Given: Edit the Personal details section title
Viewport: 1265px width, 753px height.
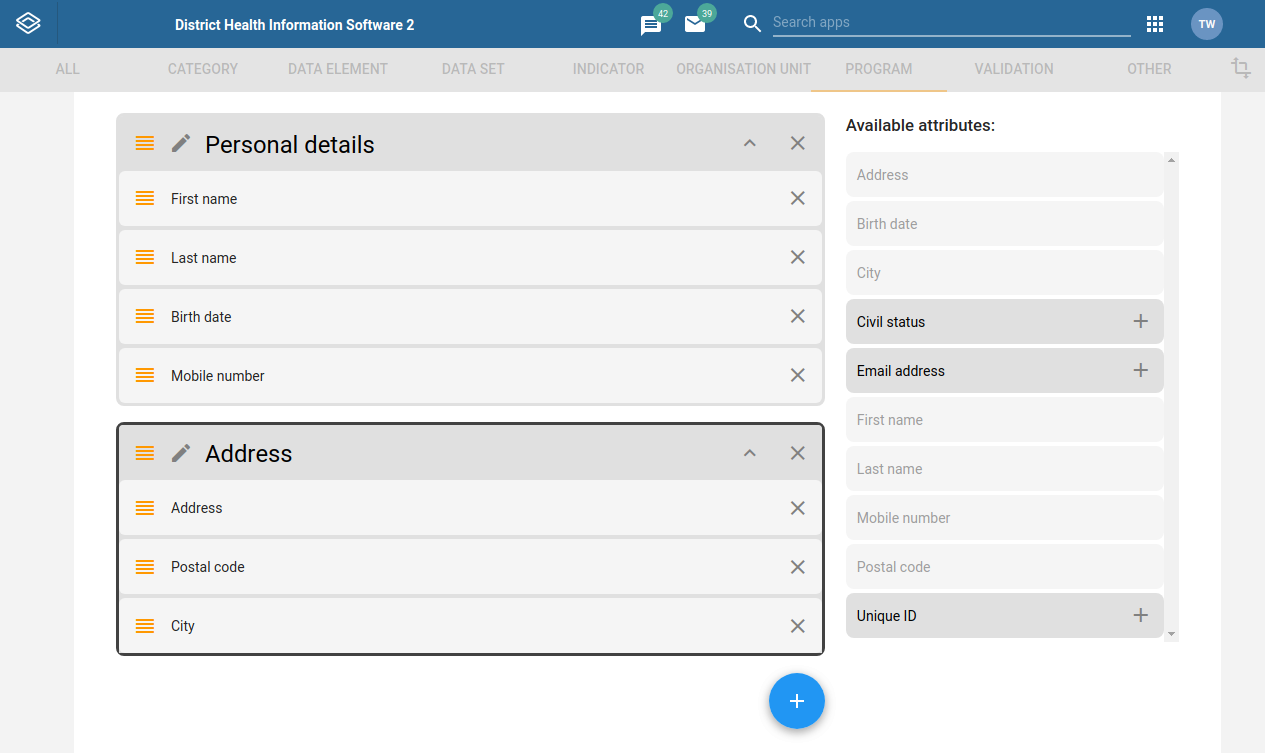Looking at the screenshot, I should coord(180,143).
